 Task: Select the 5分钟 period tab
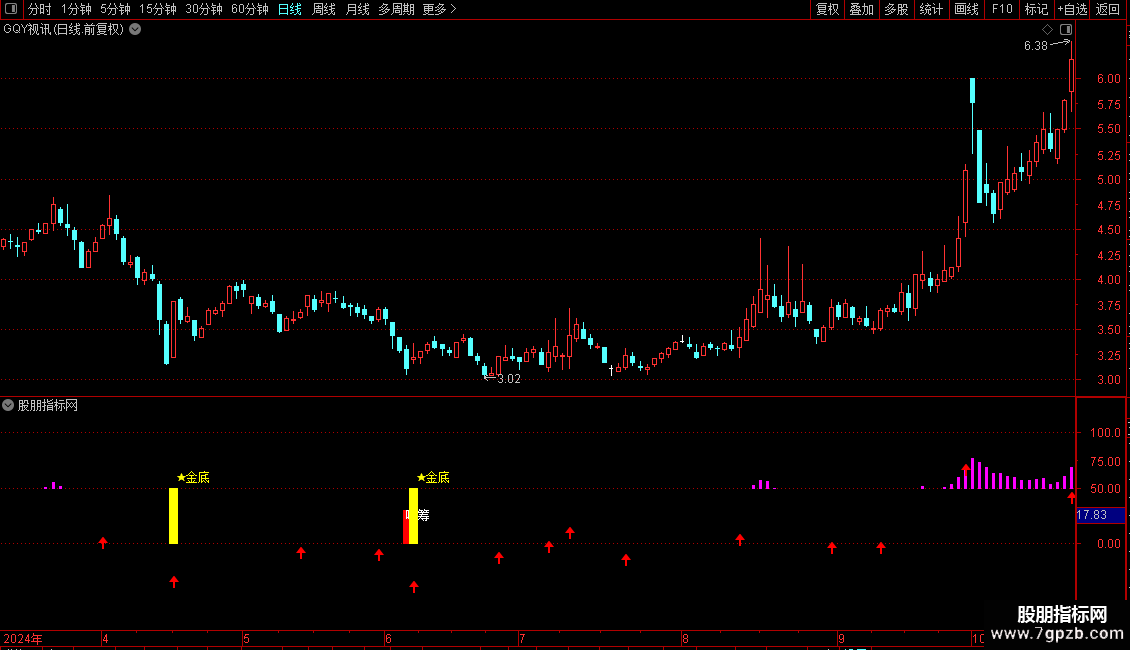[115, 9]
